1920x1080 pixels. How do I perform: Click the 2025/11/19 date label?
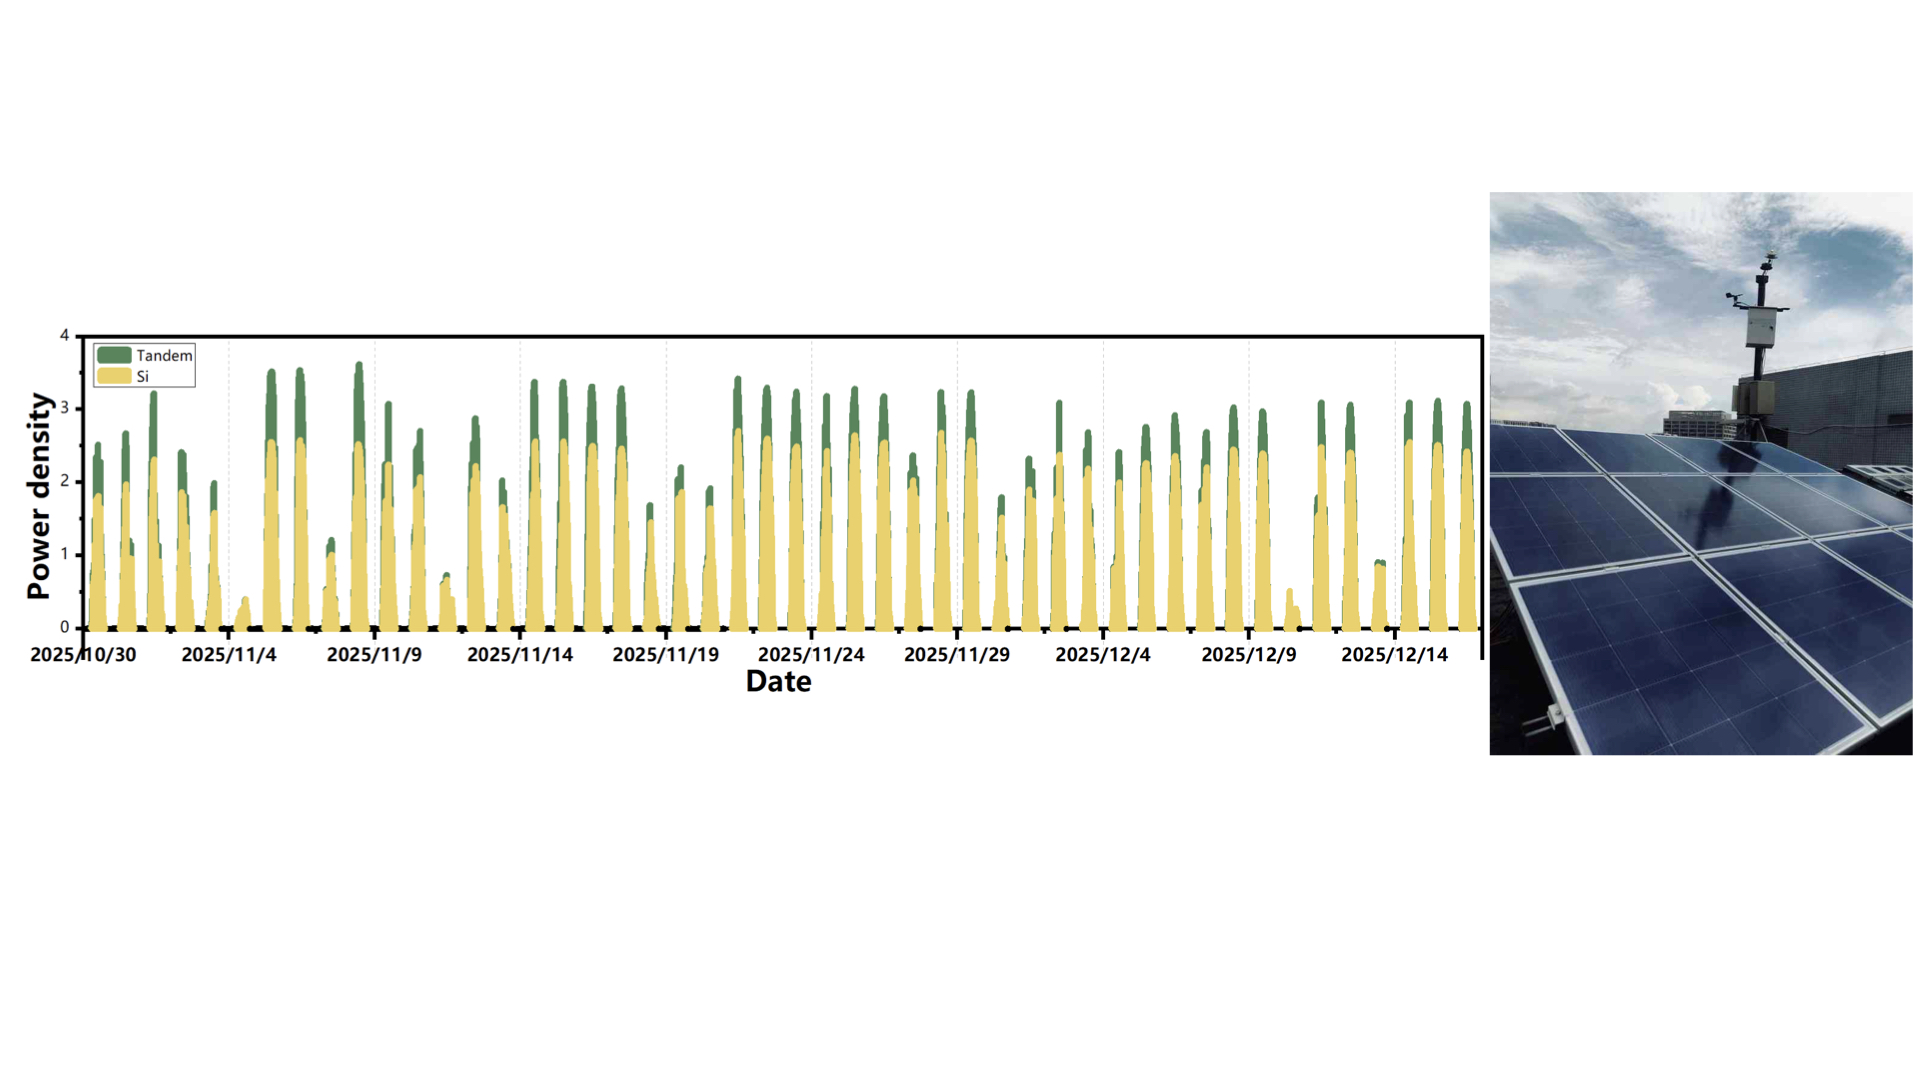pos(666,655)
